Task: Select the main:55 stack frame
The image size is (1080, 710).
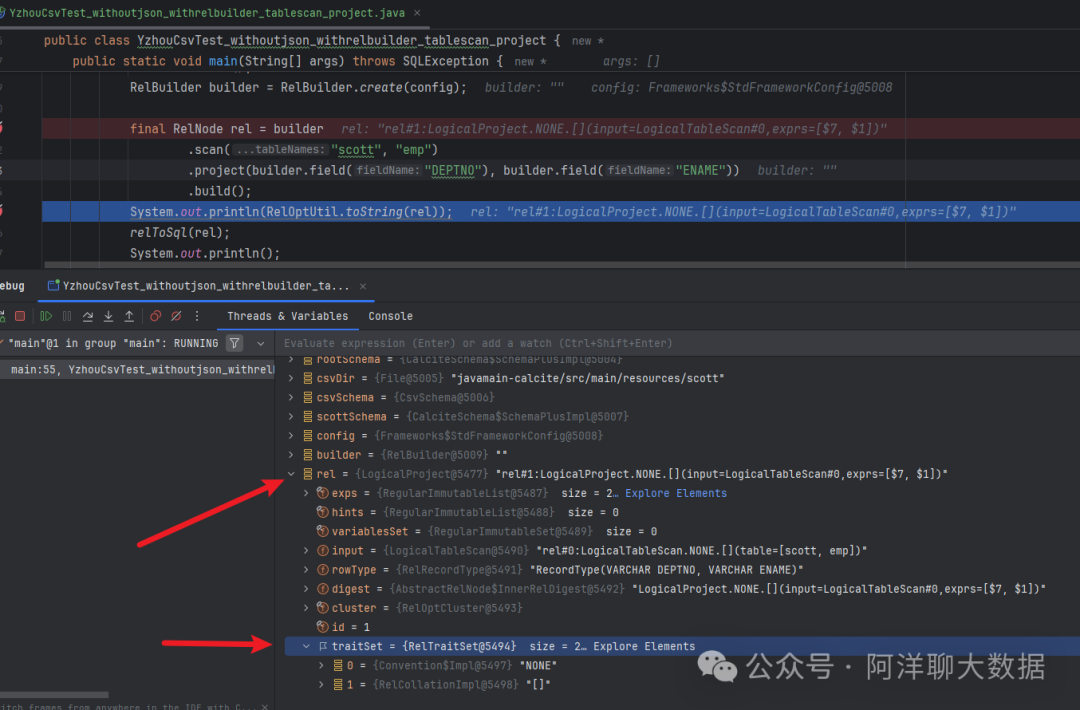Action: pyautogui.click(x=140, y=369)
